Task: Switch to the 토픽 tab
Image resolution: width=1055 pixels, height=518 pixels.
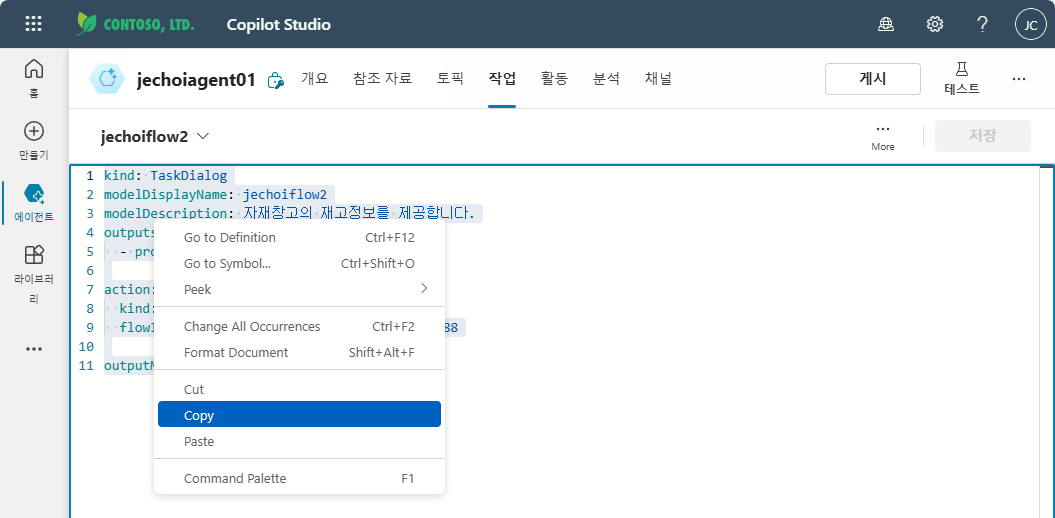Action: 450,79
